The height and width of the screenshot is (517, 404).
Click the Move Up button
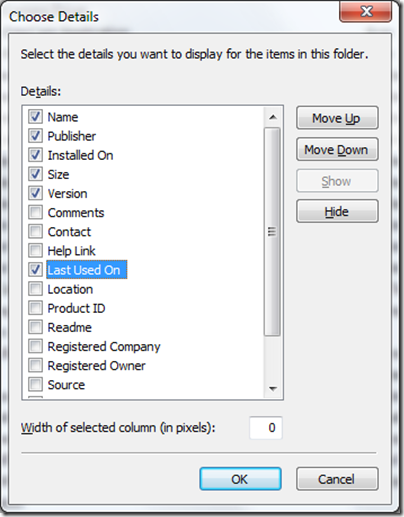337,118
